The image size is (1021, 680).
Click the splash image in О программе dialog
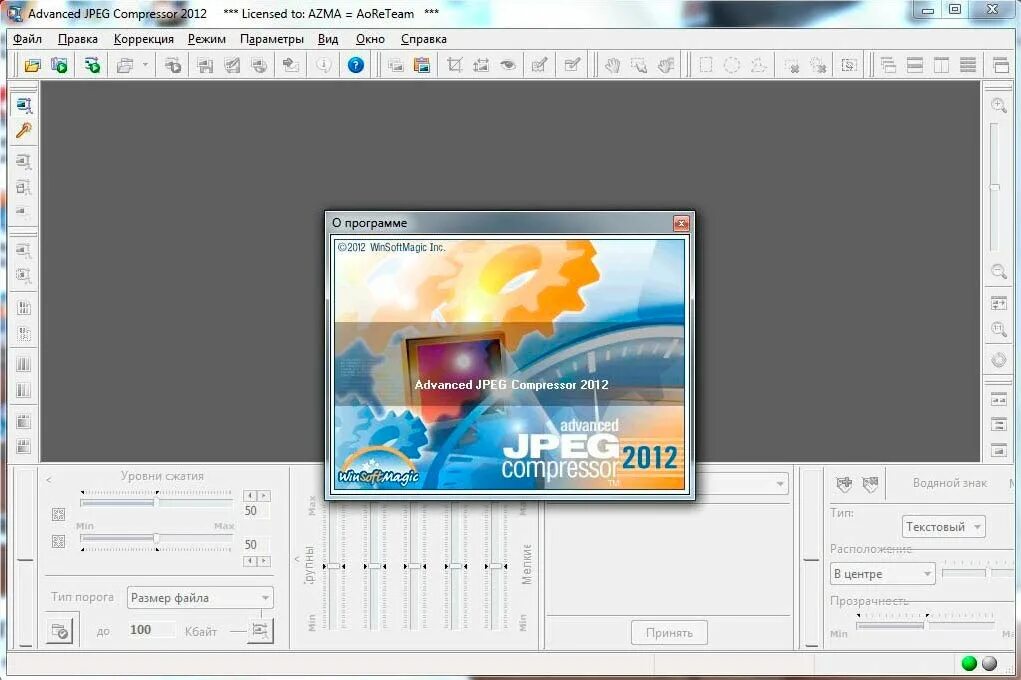510,363
